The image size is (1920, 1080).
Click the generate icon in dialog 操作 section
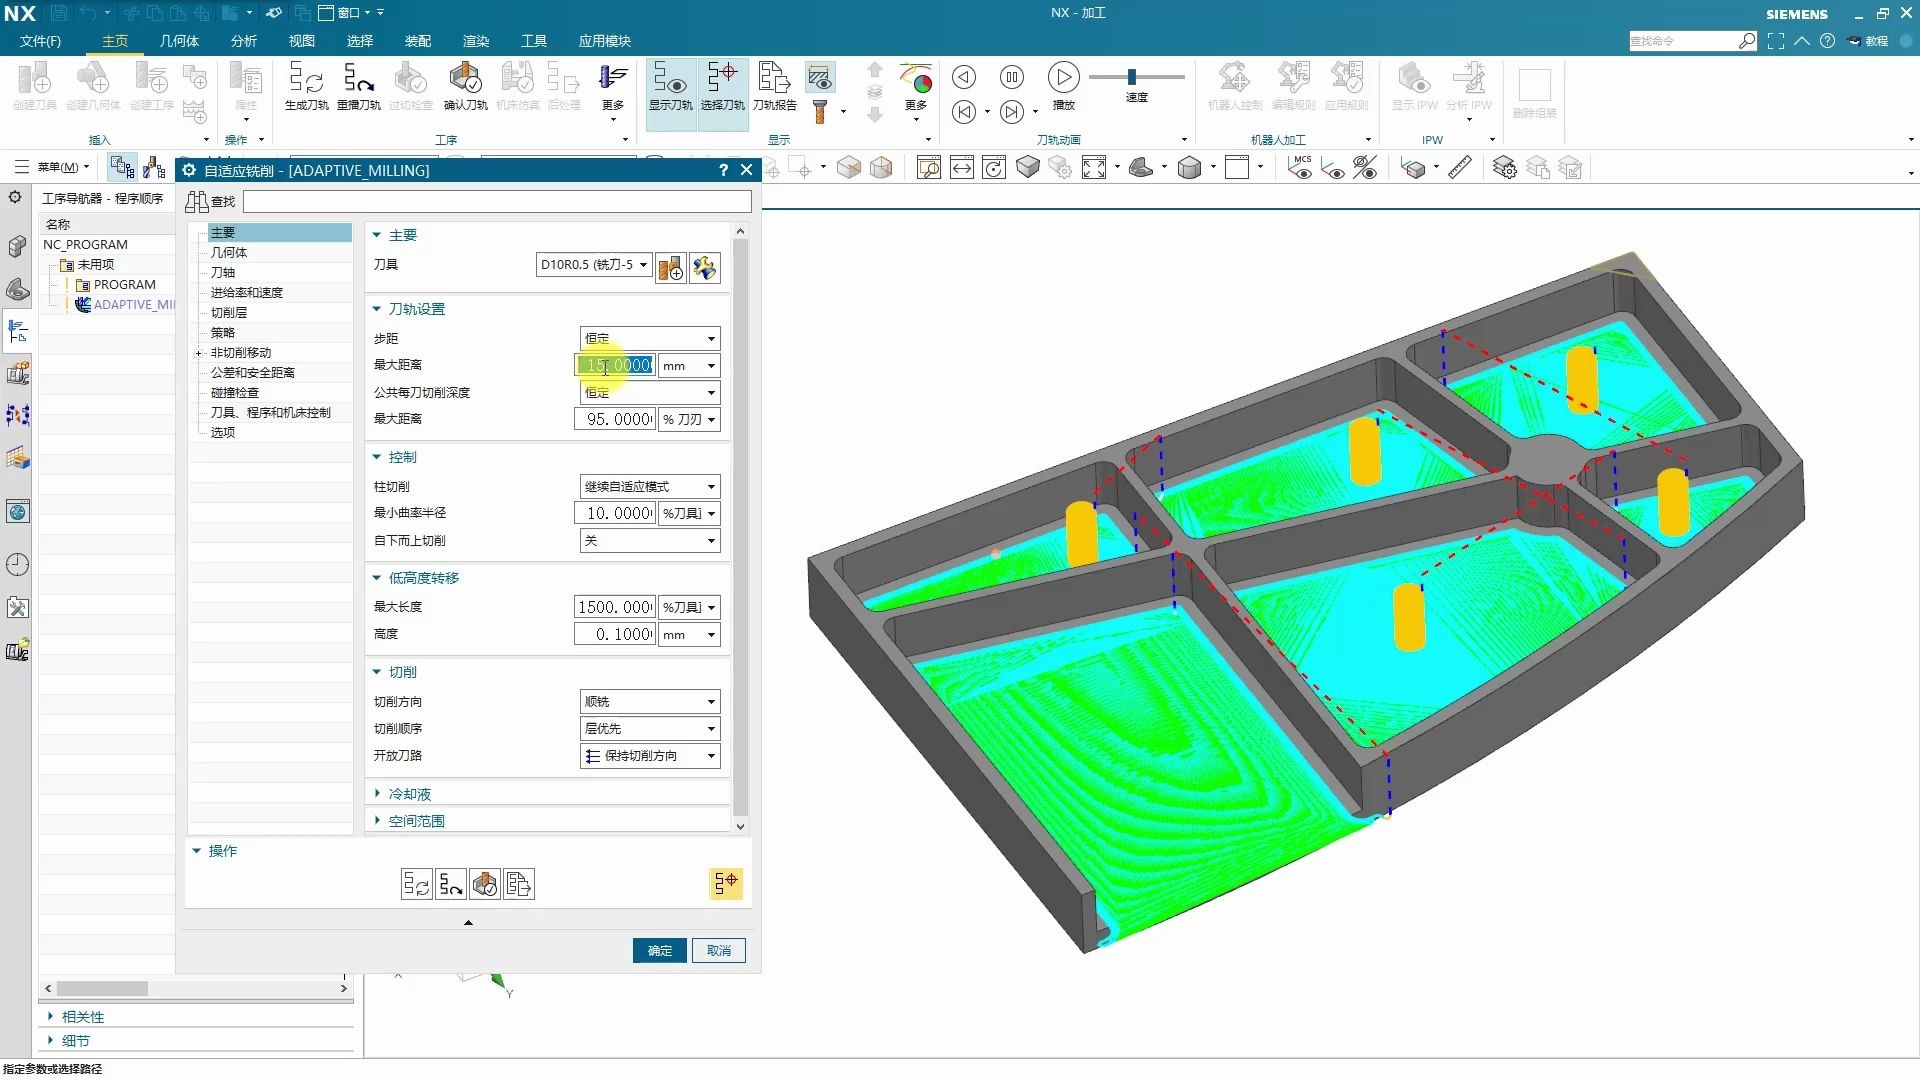[x=417, y=884]
